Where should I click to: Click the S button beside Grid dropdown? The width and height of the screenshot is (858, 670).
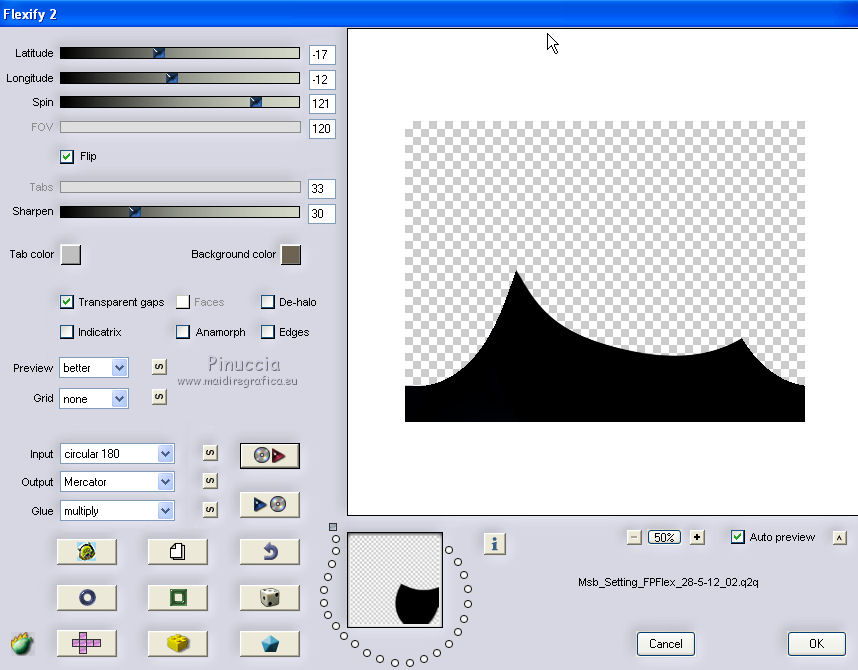click(159, 396)
